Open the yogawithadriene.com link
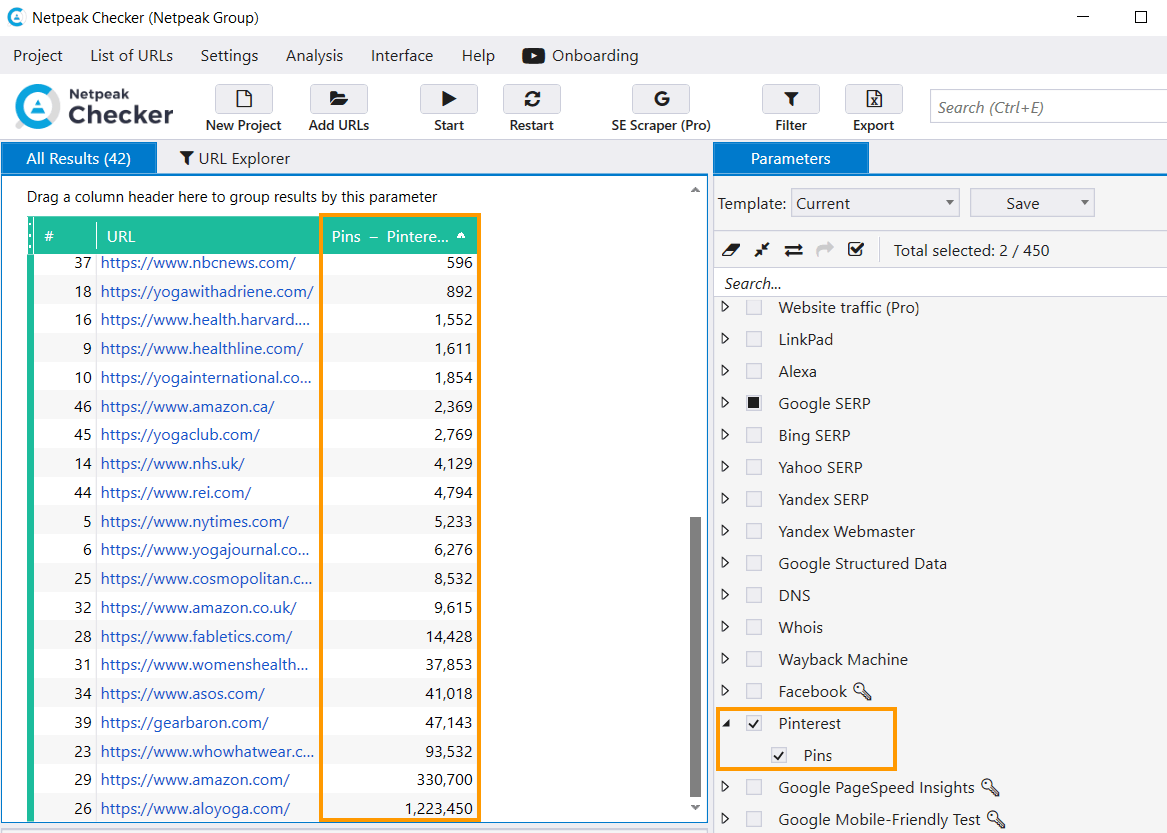The height and width of the screenshot is (833, 1167). point(207,292)
